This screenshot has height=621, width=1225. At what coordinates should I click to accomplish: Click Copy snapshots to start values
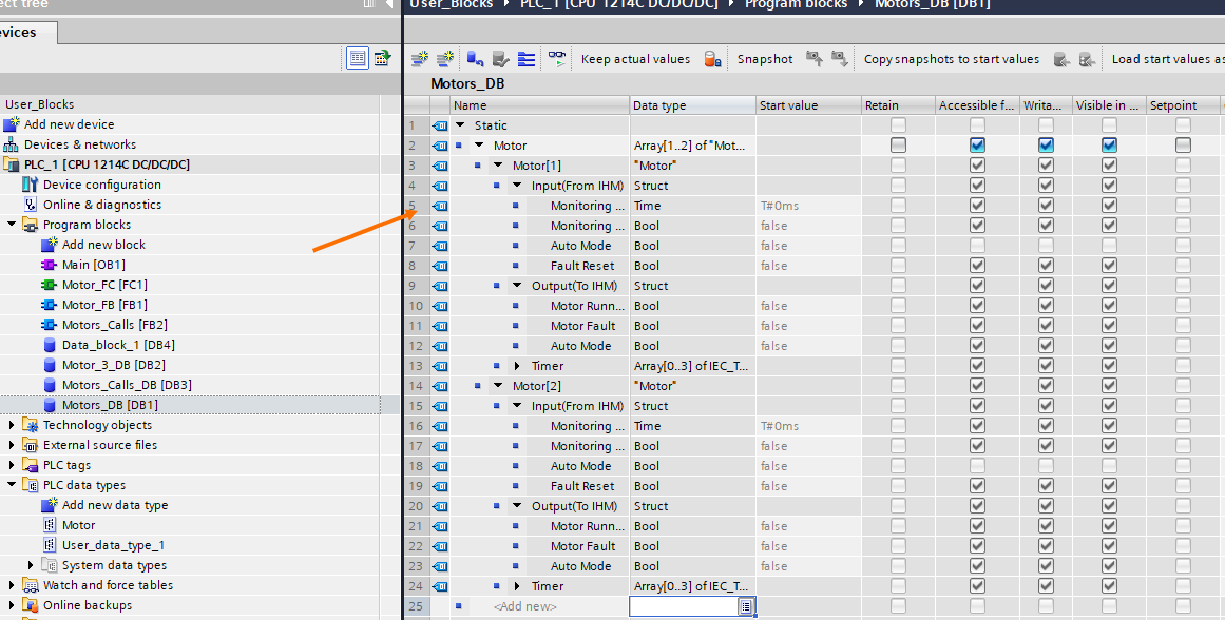pyautogui.click(x=951, y=59)
